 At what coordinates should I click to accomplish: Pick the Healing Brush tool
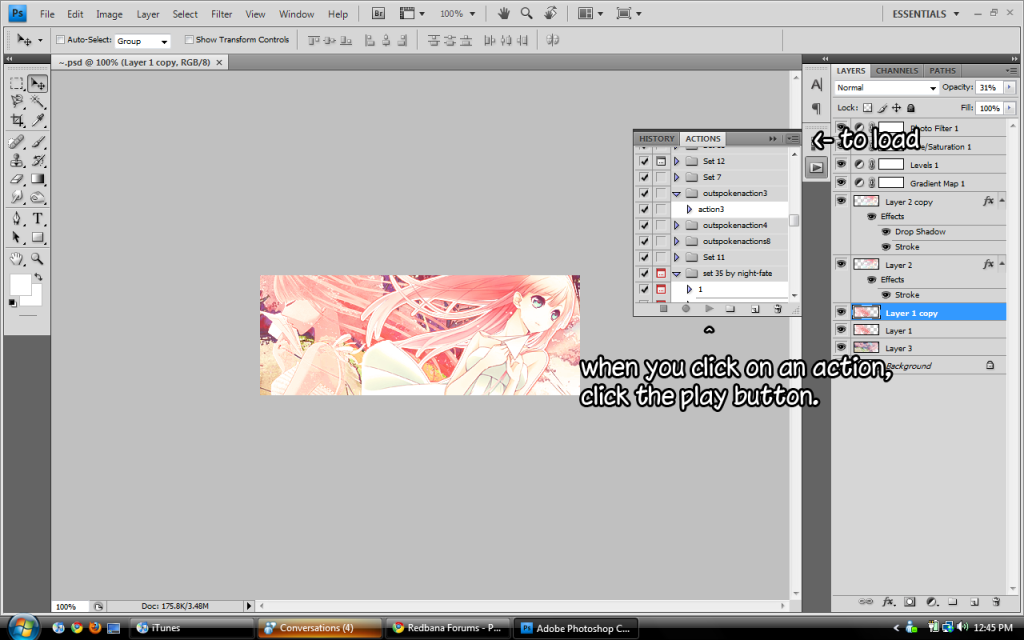17,142
